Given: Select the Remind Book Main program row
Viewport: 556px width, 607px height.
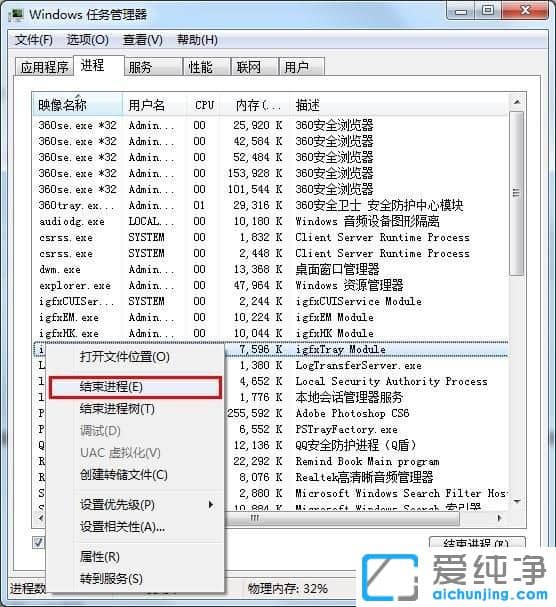Looking at the screenshot, I should coord(366,461).
